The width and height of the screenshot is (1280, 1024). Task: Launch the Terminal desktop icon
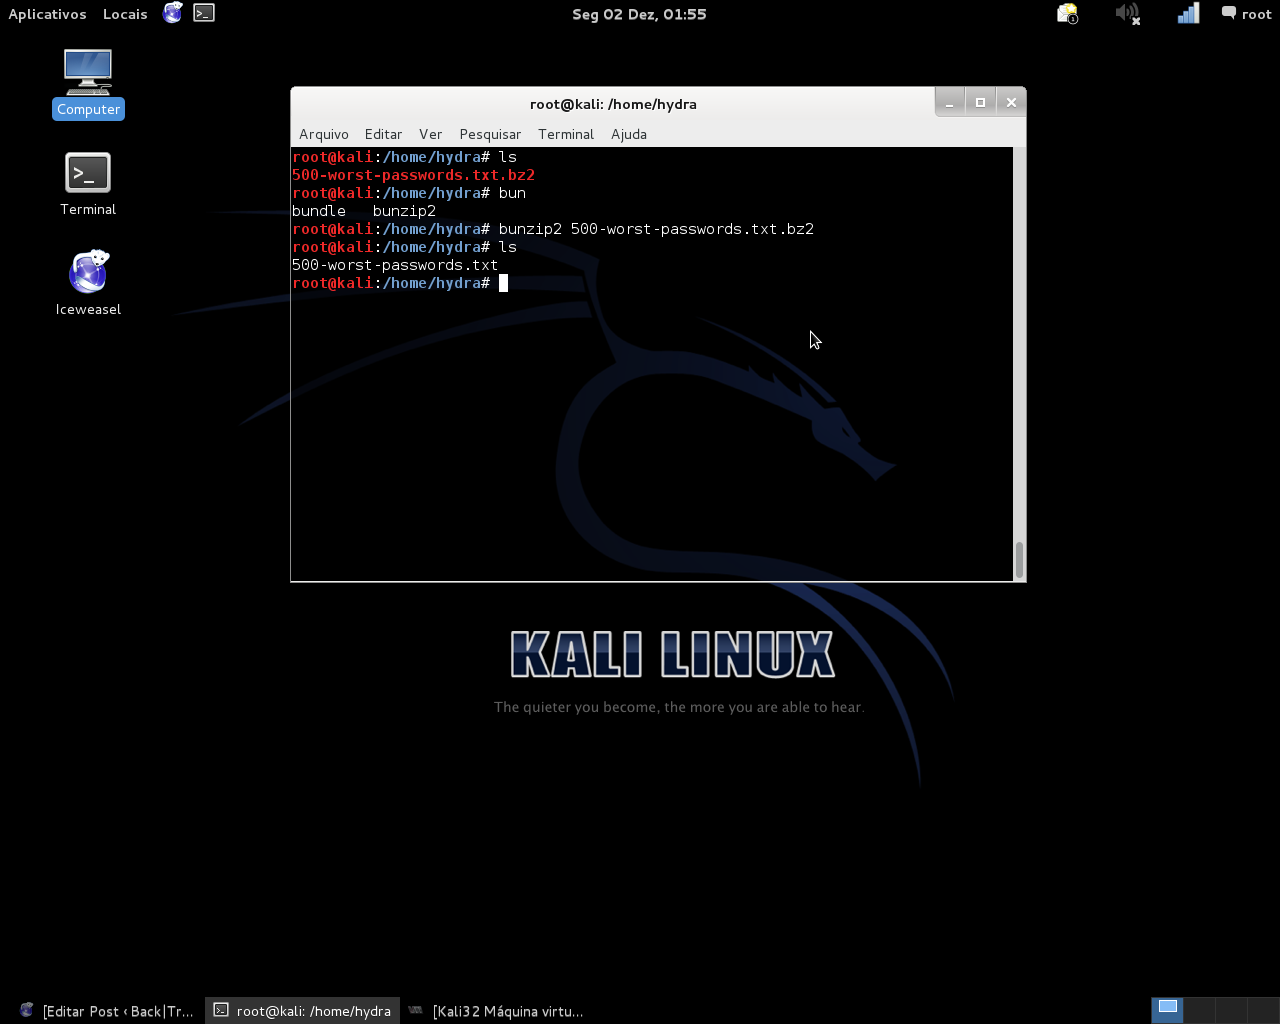pyautogui.click(x=88, y=184)
